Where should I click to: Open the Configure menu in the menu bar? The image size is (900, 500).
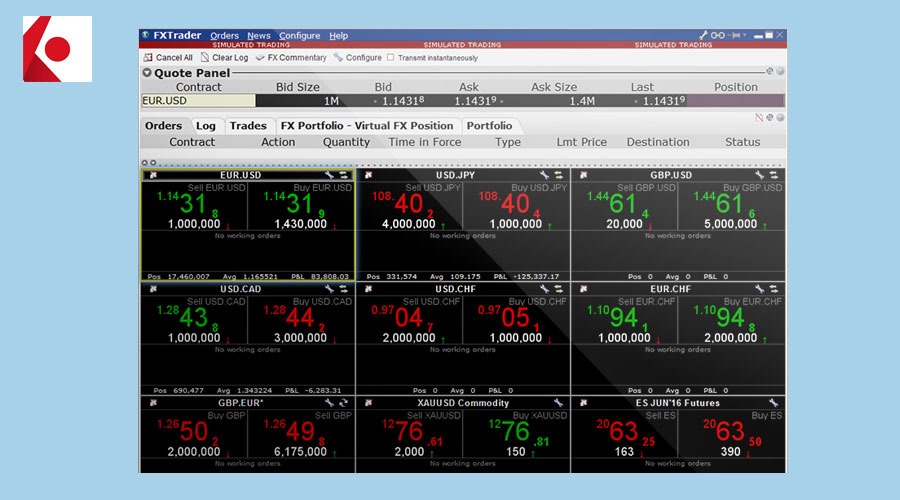[300, 36]
